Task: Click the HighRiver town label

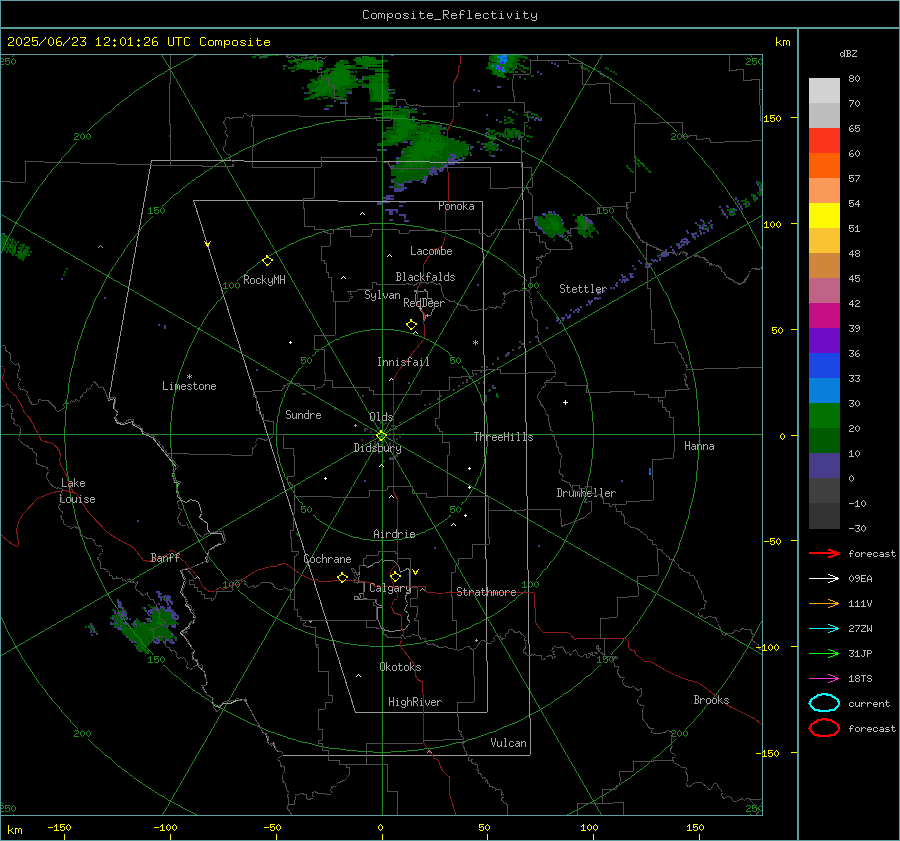Action: point(415,702)
